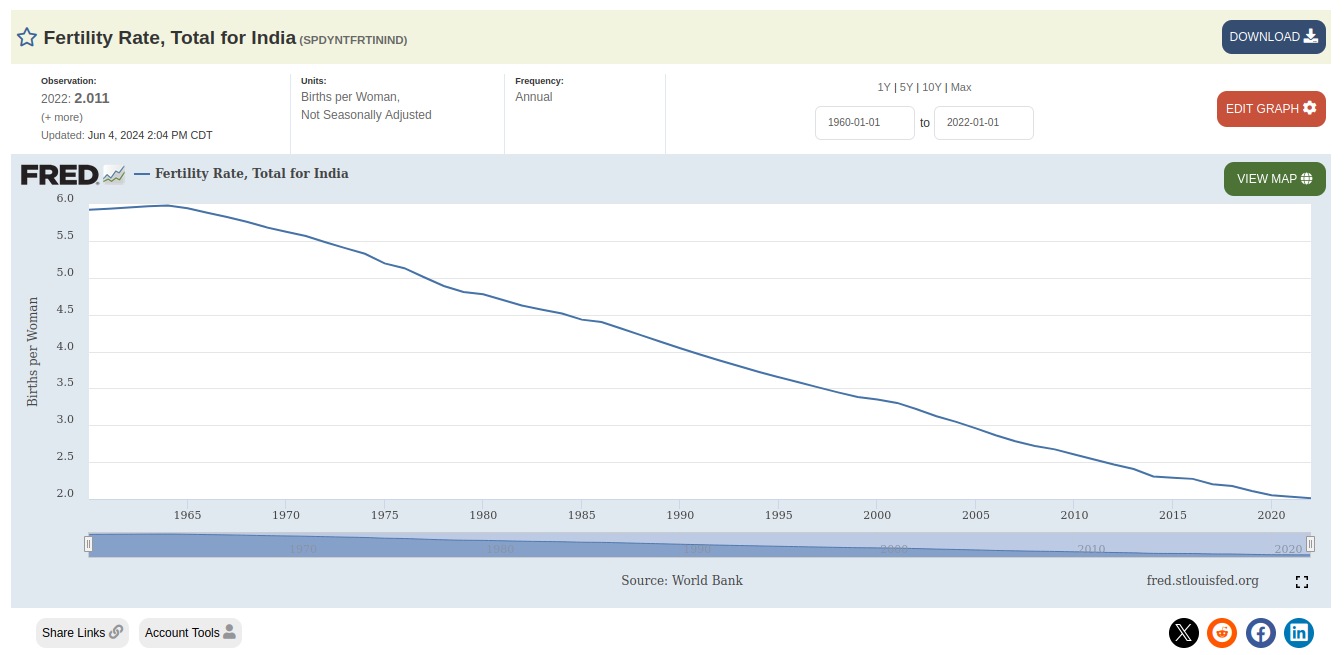Expand the (+ more) observations link
This screenshot has width=1344, height=655.
(62, 117)
